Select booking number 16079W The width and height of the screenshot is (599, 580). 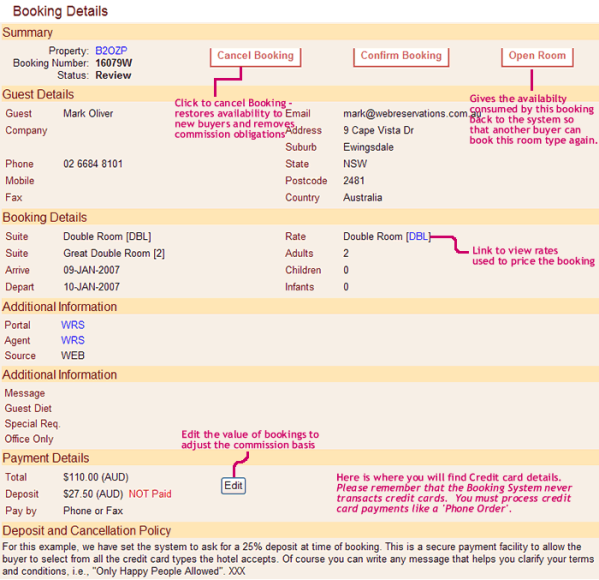click(114, 63)
